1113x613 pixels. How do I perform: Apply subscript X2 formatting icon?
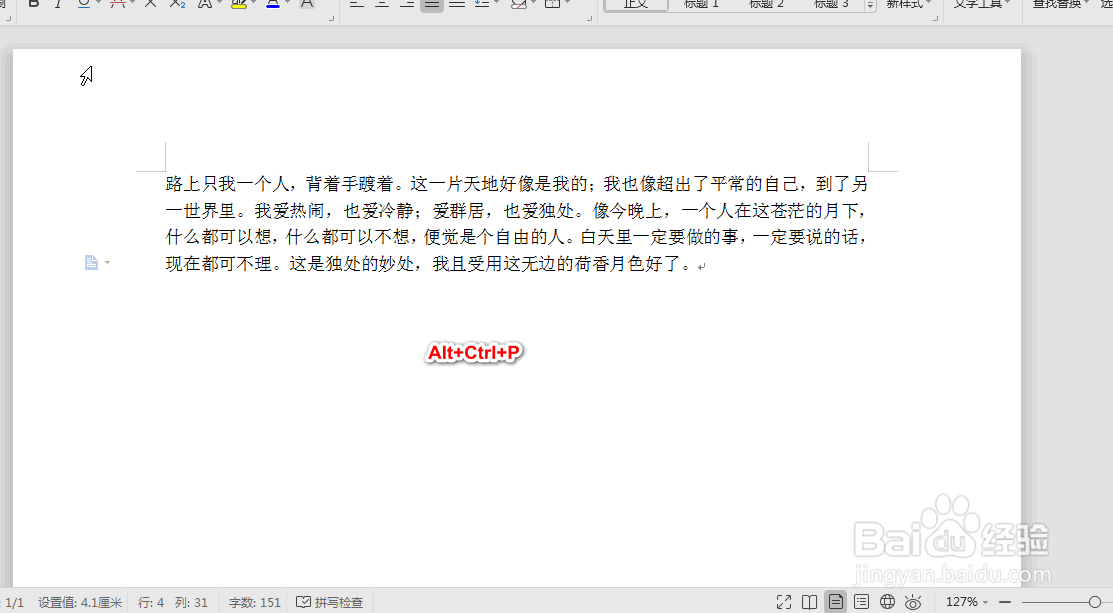tap(177, 4)
